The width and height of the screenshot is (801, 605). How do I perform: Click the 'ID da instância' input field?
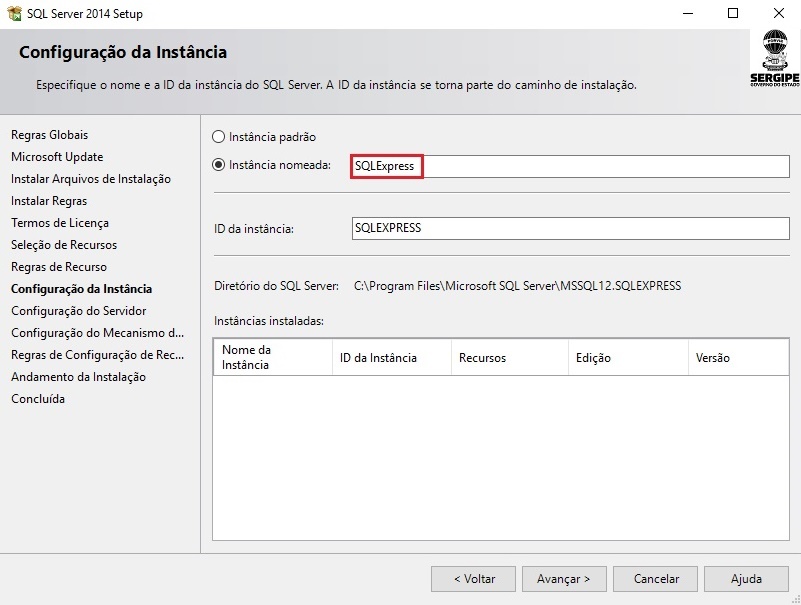click(570, 229)
